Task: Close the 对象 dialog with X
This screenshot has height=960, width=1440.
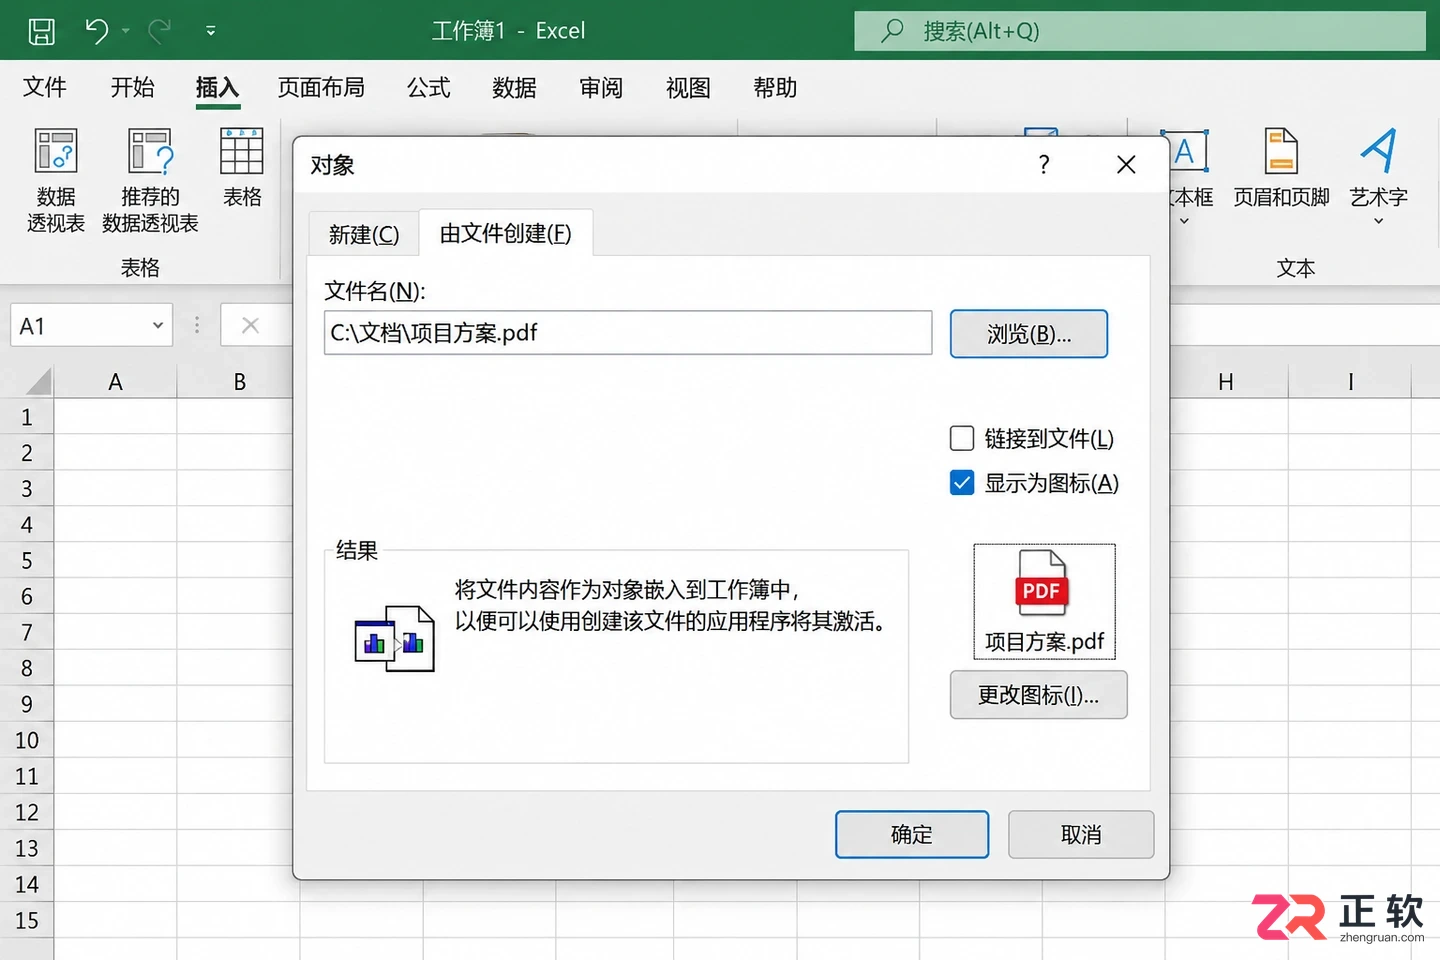Action: point(1126,165)
